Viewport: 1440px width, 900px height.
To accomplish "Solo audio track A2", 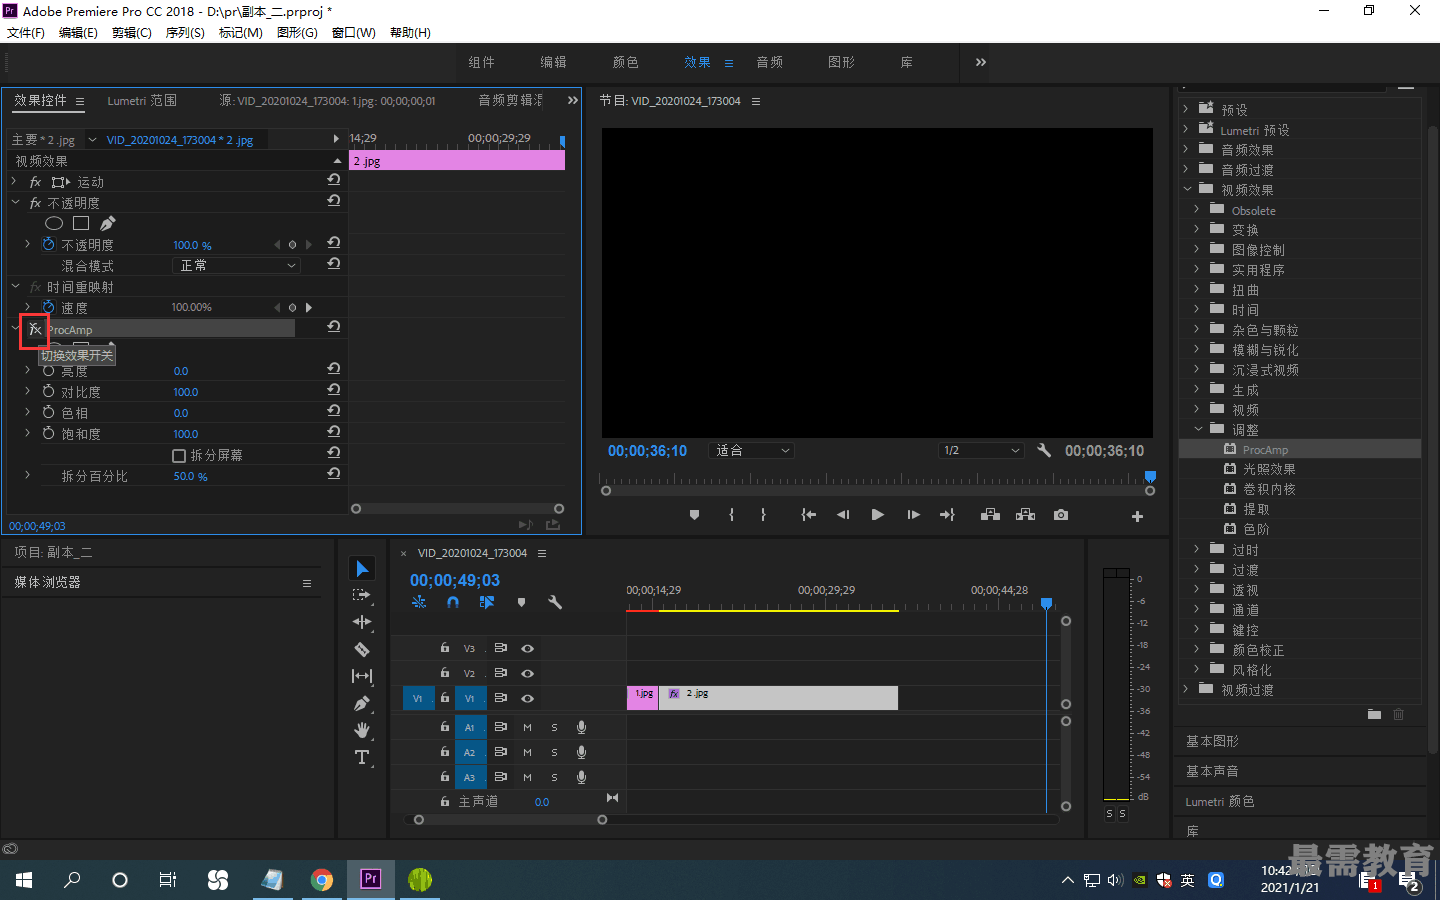I will pyautogui.click(x=554, y=753).
